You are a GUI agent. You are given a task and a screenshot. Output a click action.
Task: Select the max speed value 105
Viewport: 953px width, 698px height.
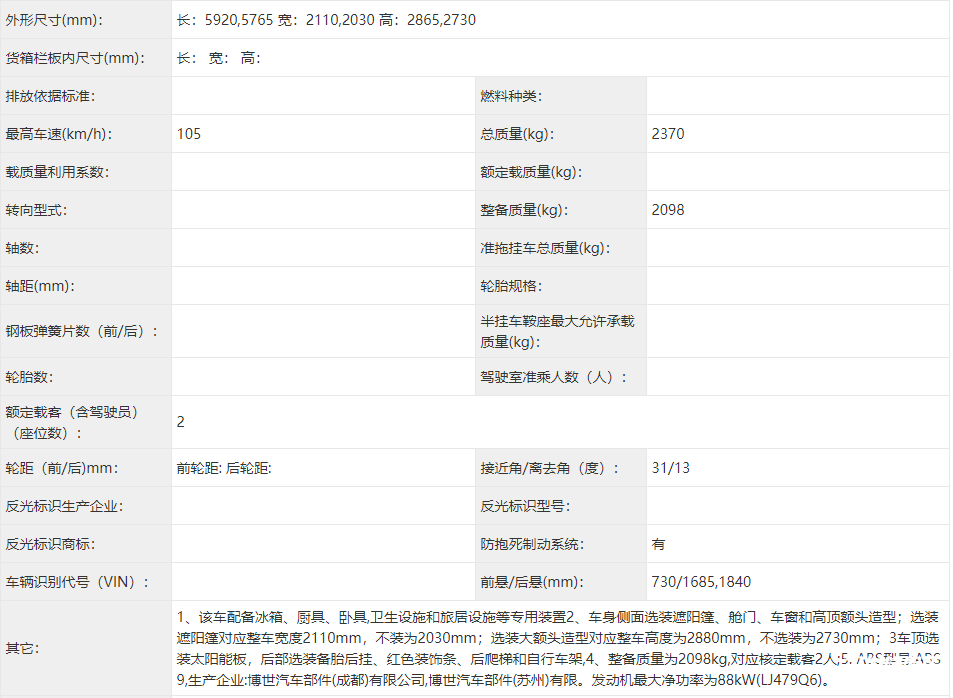pyautogui.click(x=189, y=134)
